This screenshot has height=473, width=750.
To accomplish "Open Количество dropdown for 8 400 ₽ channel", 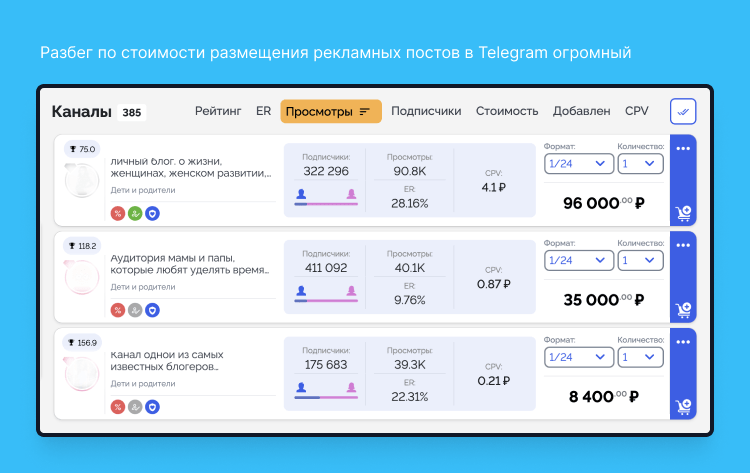I will click(640, 357).
